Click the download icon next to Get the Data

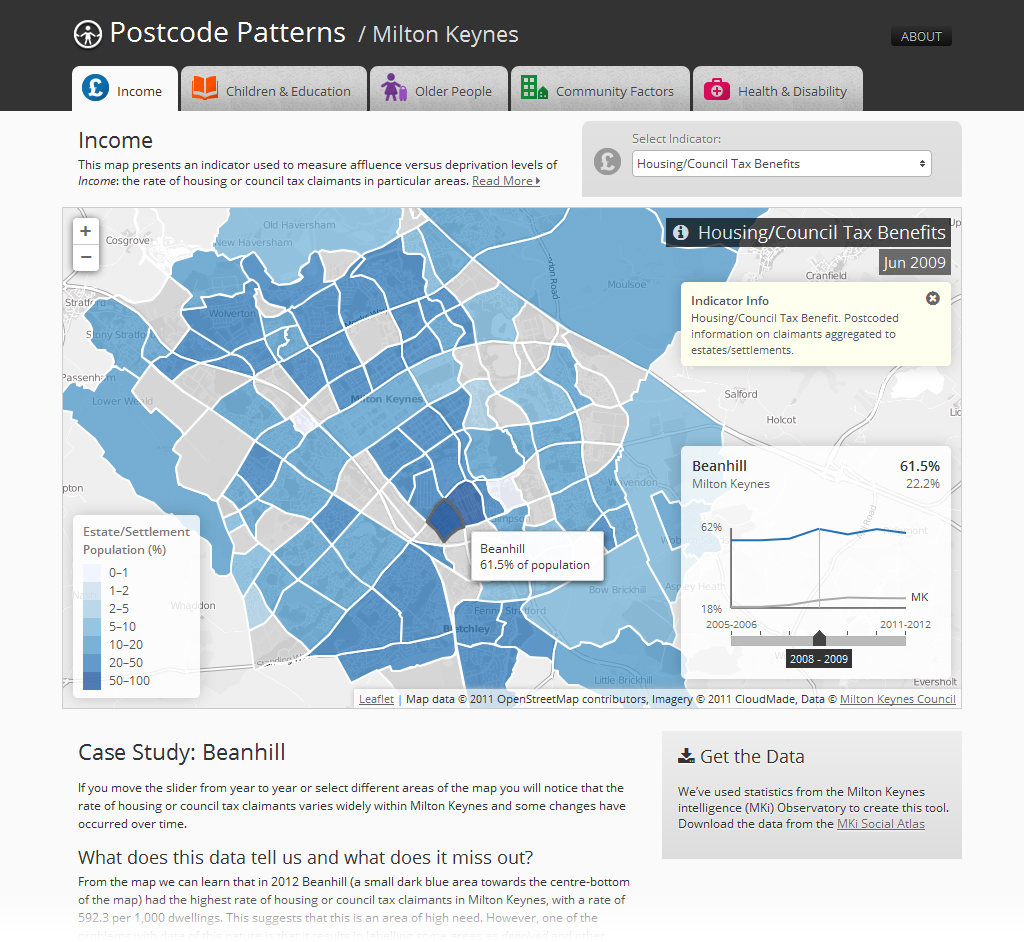pos(686,756)
